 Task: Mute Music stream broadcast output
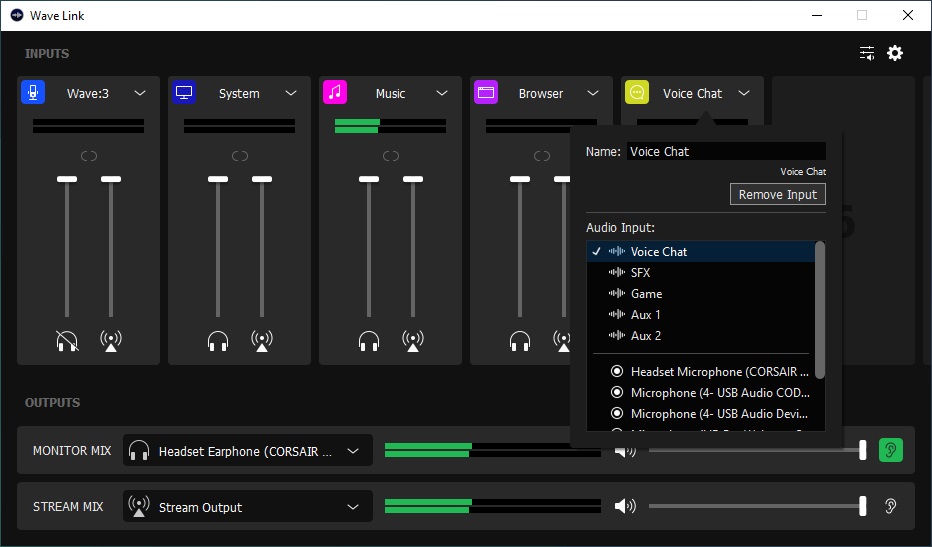pos(413,341)
